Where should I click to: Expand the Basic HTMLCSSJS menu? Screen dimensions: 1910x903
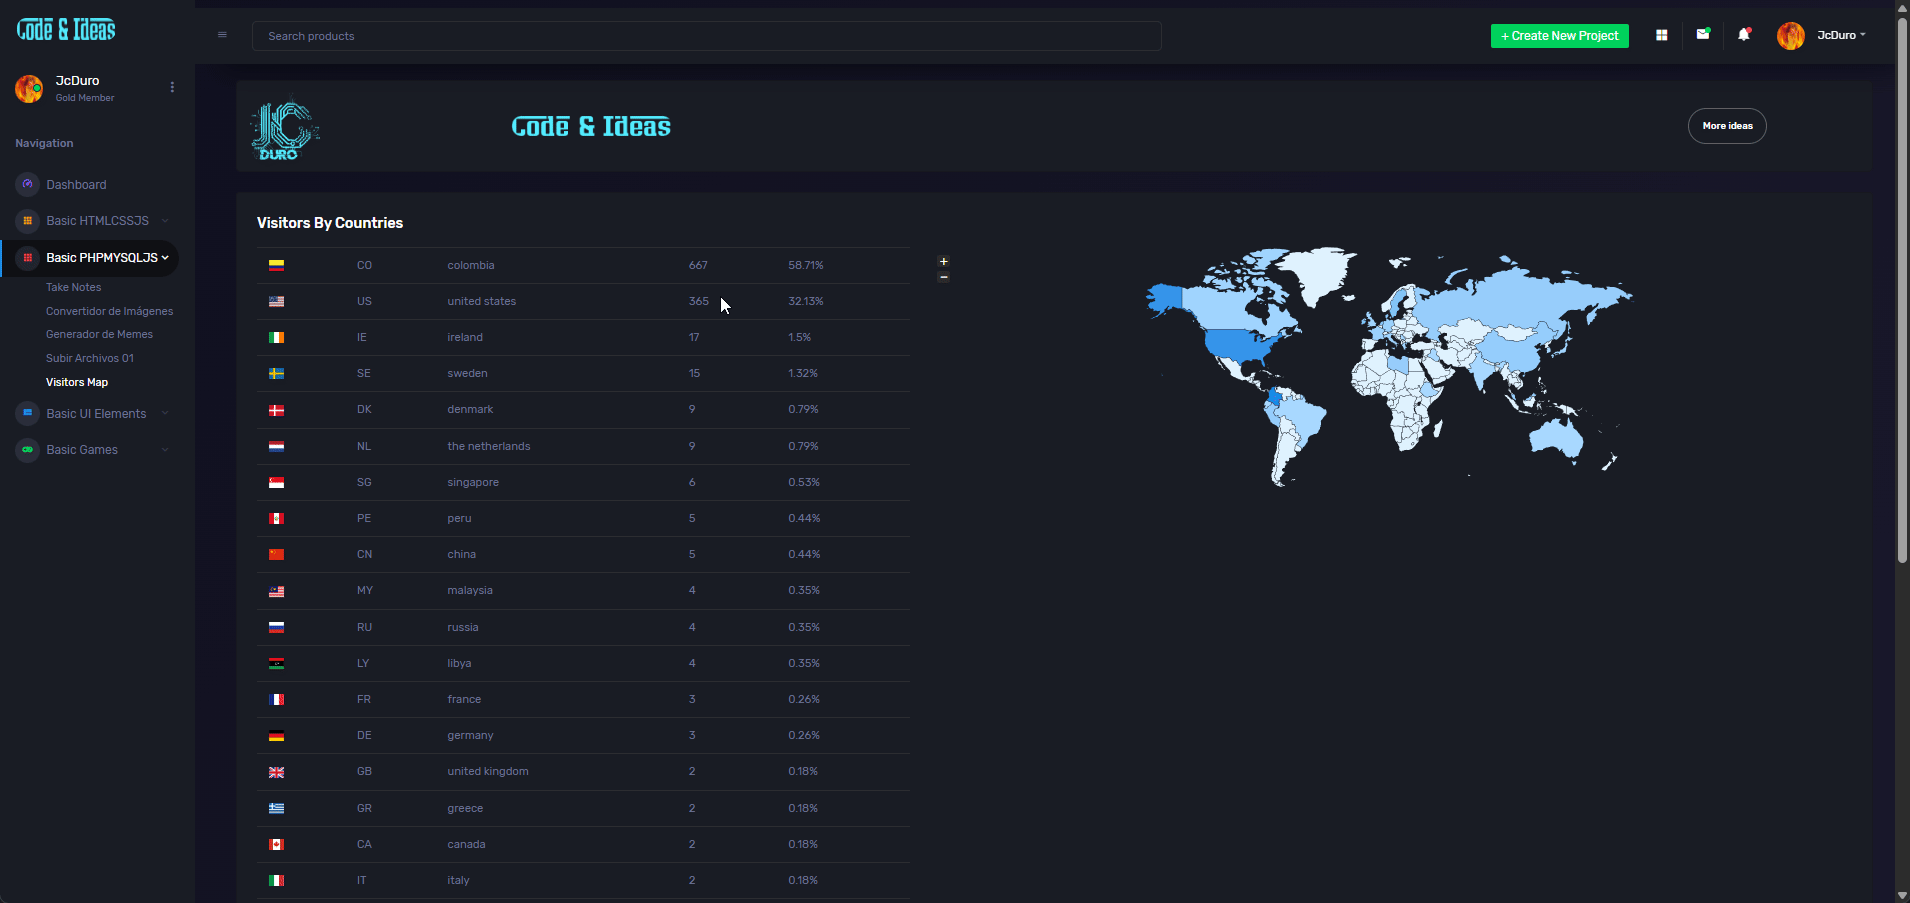coord(97,221)
